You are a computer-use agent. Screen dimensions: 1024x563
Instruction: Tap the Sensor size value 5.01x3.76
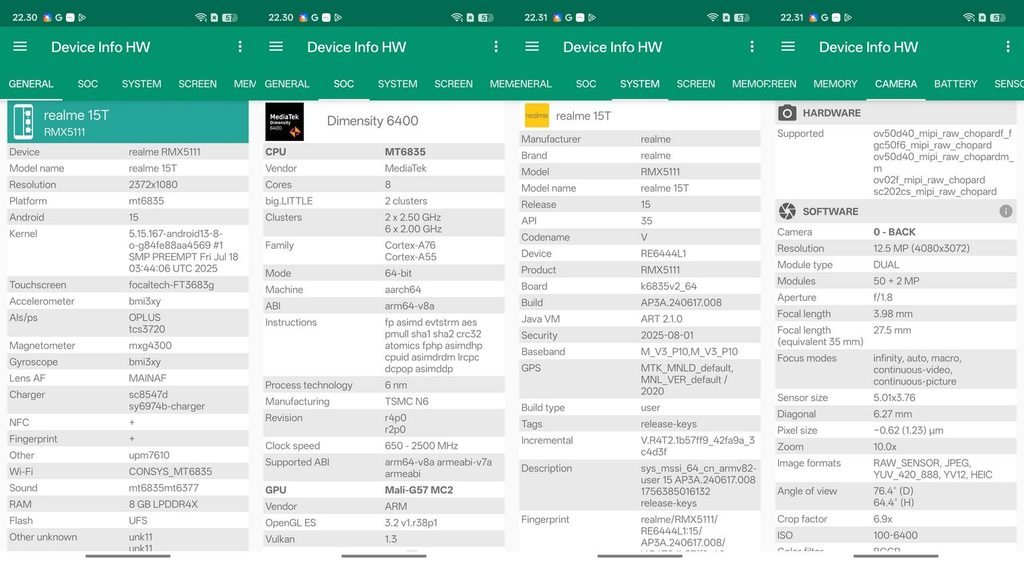pyautogui.click(x=894, y=397)
